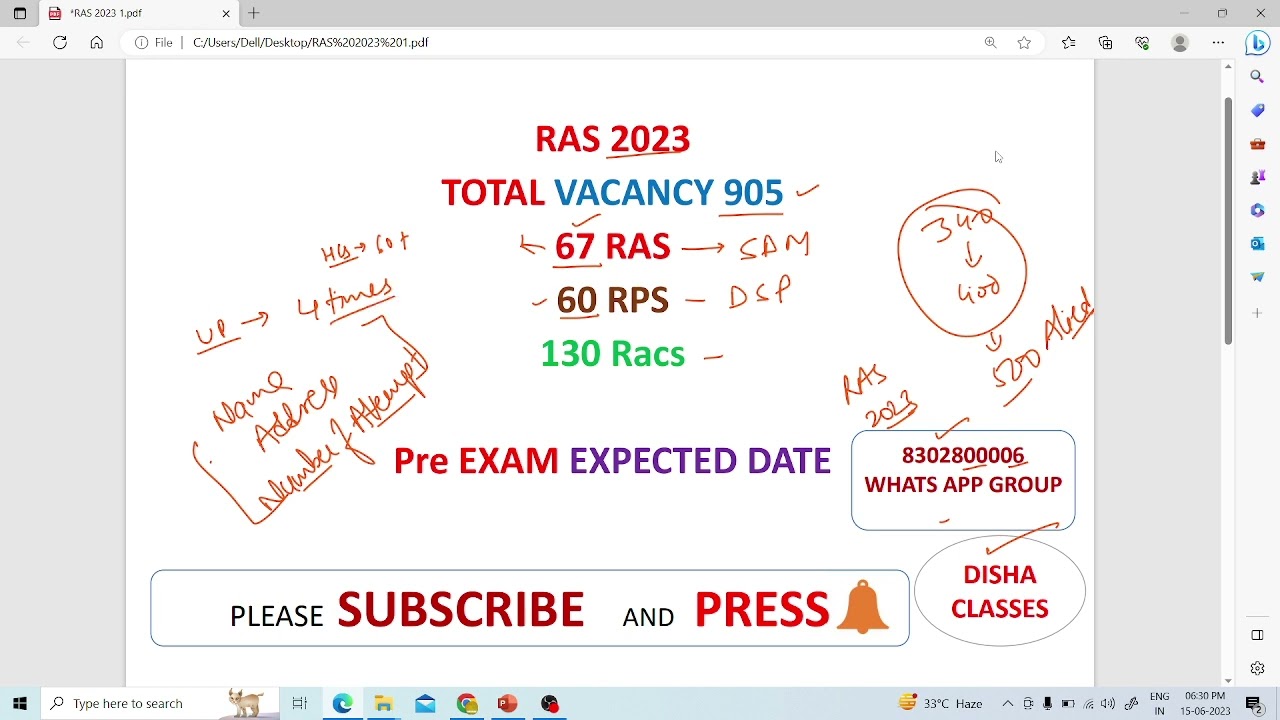
Task: Add a sidebar app with plus
Action: (x=1257, y=313)
